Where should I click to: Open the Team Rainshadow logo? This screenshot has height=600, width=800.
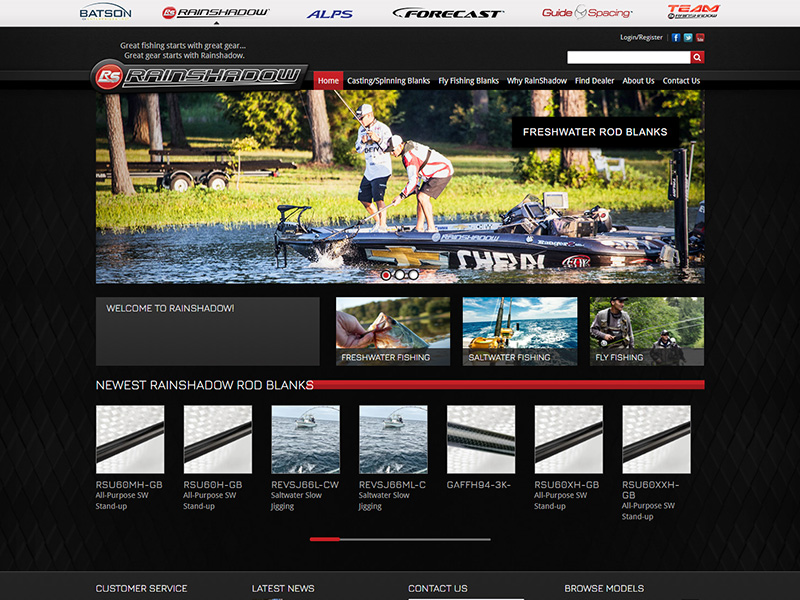point(693,12)
